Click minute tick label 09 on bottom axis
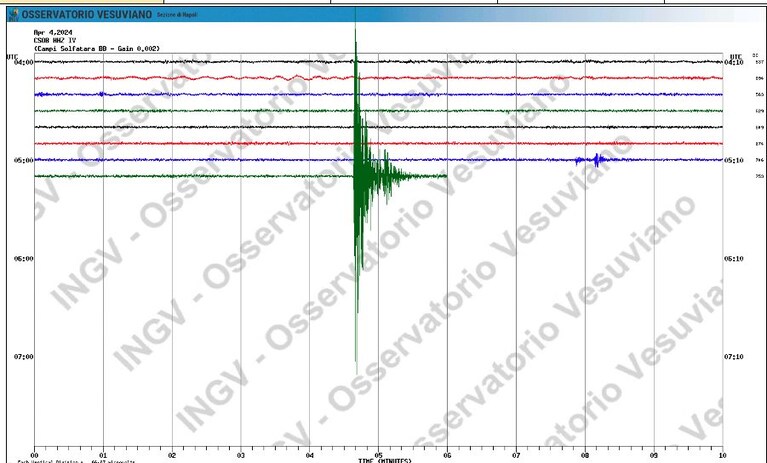Image resolution: width=767 pixels, height=463 pixels. (654, 455)
